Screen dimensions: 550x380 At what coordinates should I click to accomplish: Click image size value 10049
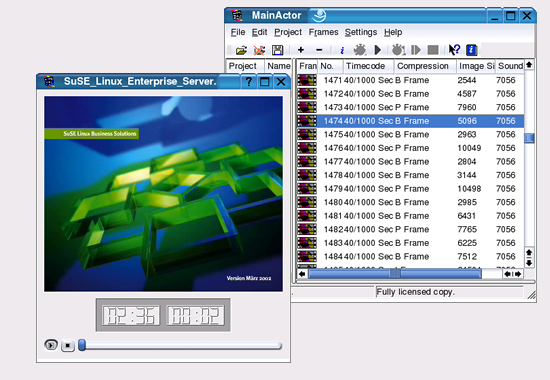[469, 148]
